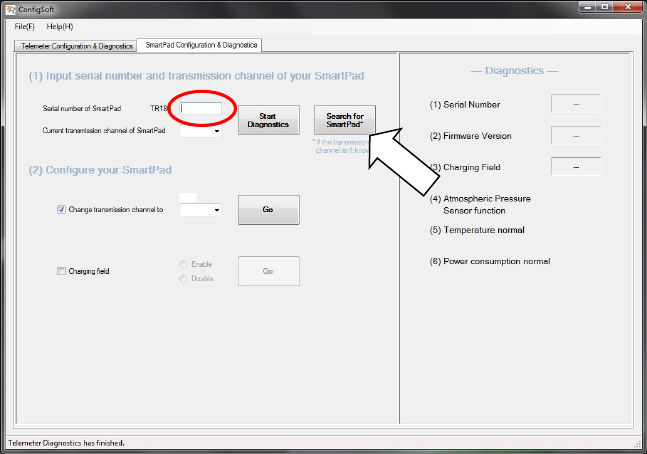
Task: Open the Change transmission channel to dropdown
Action: (x=217, y=210)
